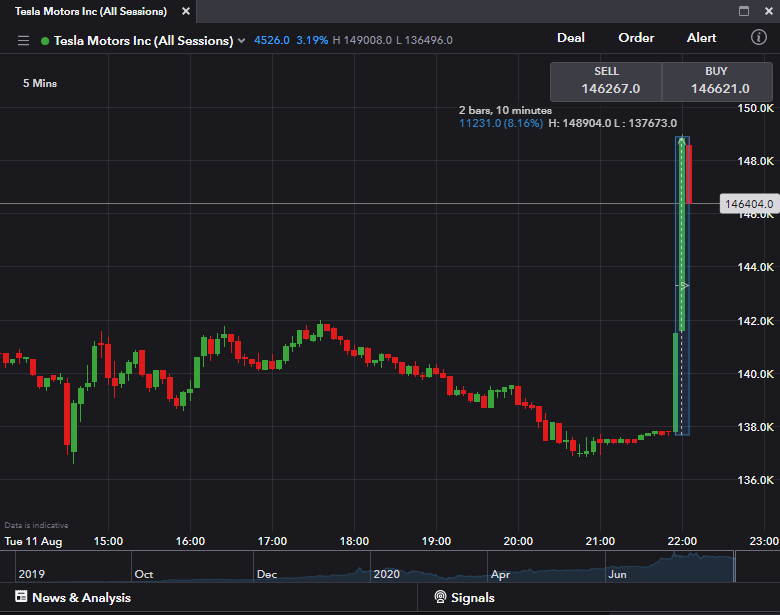Open the News & Analysis panel
The width and height of the screenshot is (780, 615).
73,598
